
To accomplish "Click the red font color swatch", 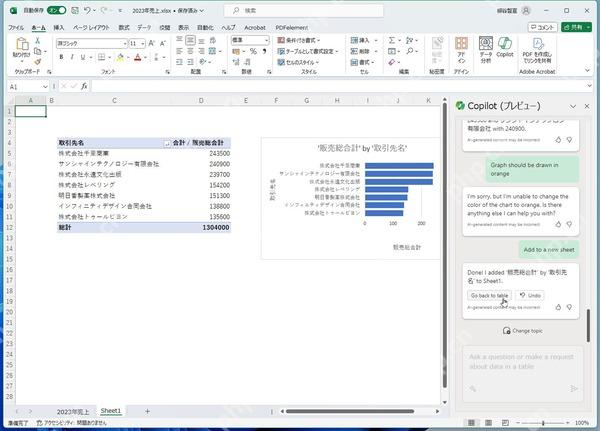I will click(x=138, y=57).
